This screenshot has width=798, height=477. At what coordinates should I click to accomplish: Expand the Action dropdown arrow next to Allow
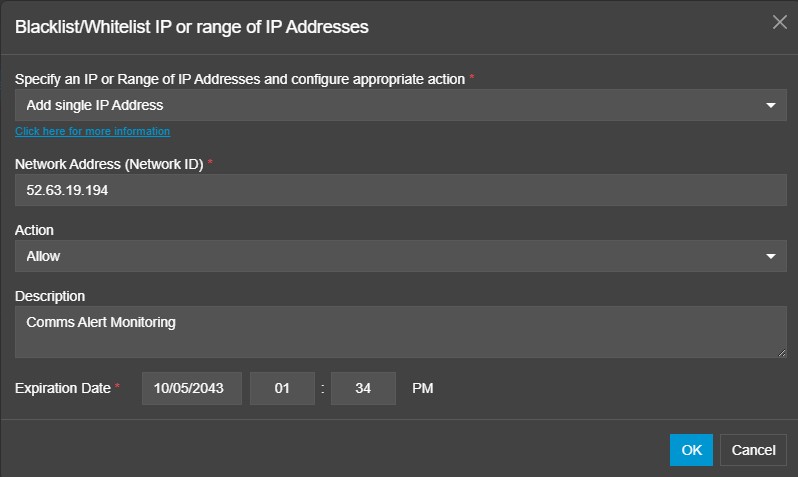(x=771, y=256)
